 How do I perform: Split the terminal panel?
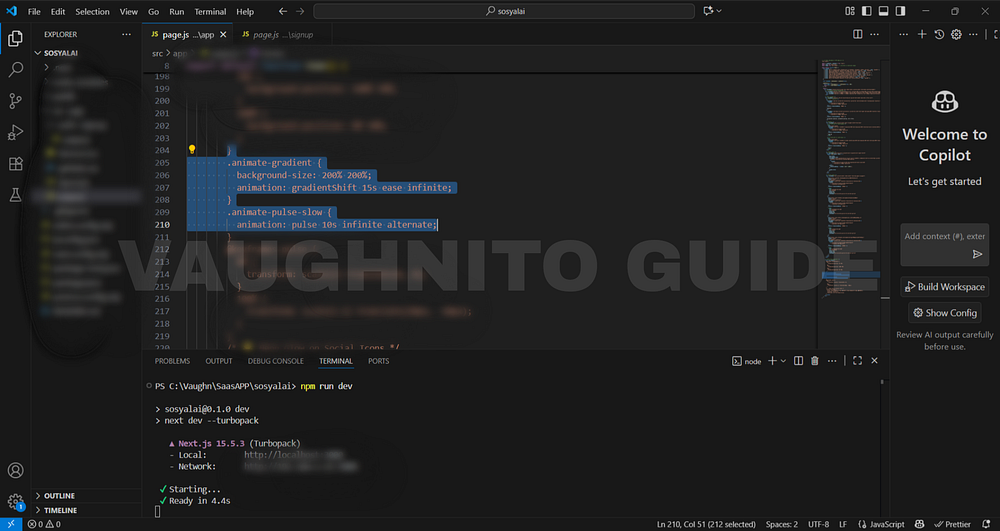[x=798, y=361]
